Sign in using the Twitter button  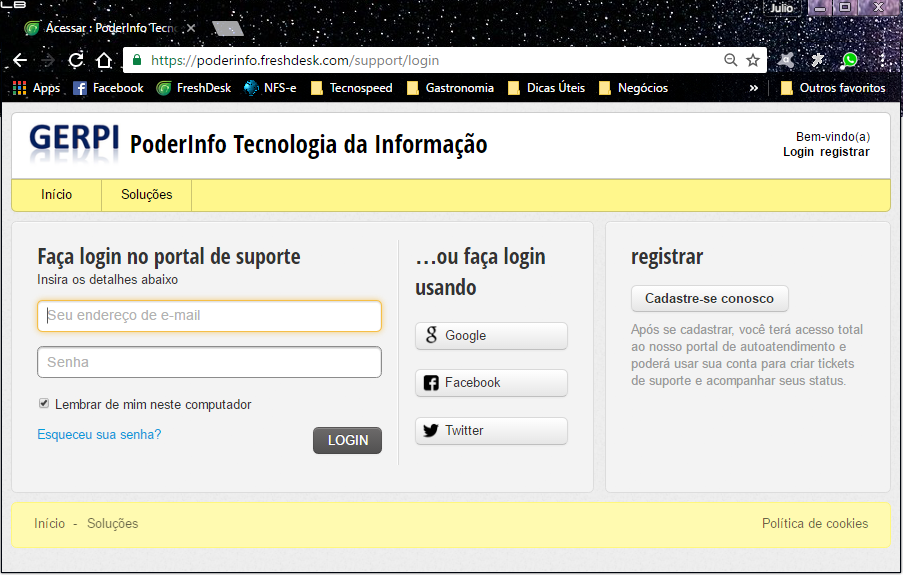(491, 431)
